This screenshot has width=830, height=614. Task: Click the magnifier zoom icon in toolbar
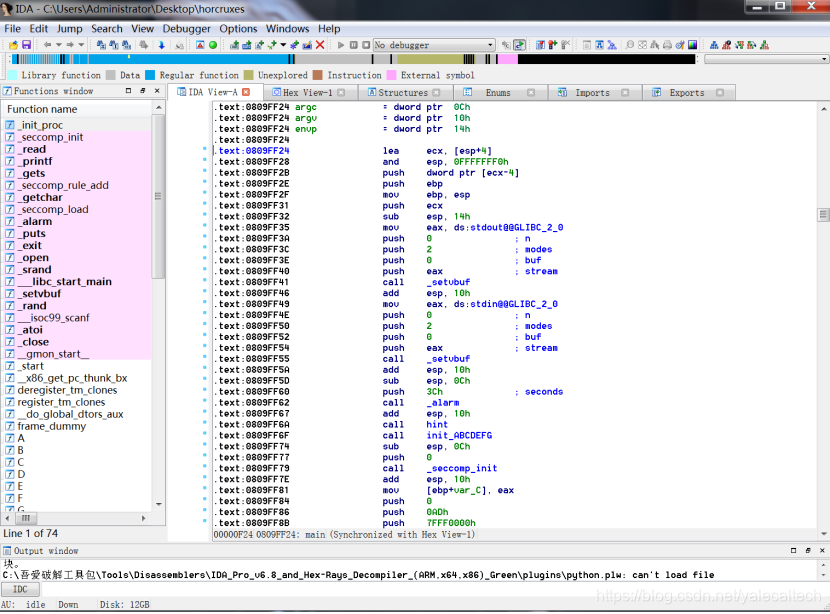(x=630, y=45)
